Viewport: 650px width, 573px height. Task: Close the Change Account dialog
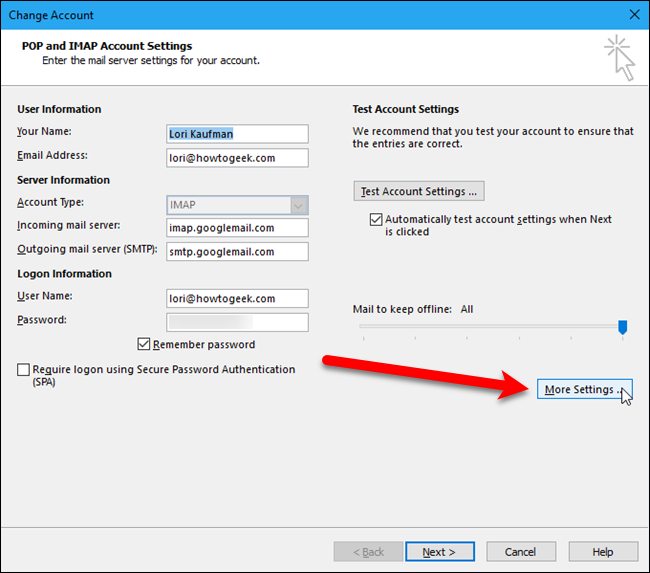coord(634,15)
